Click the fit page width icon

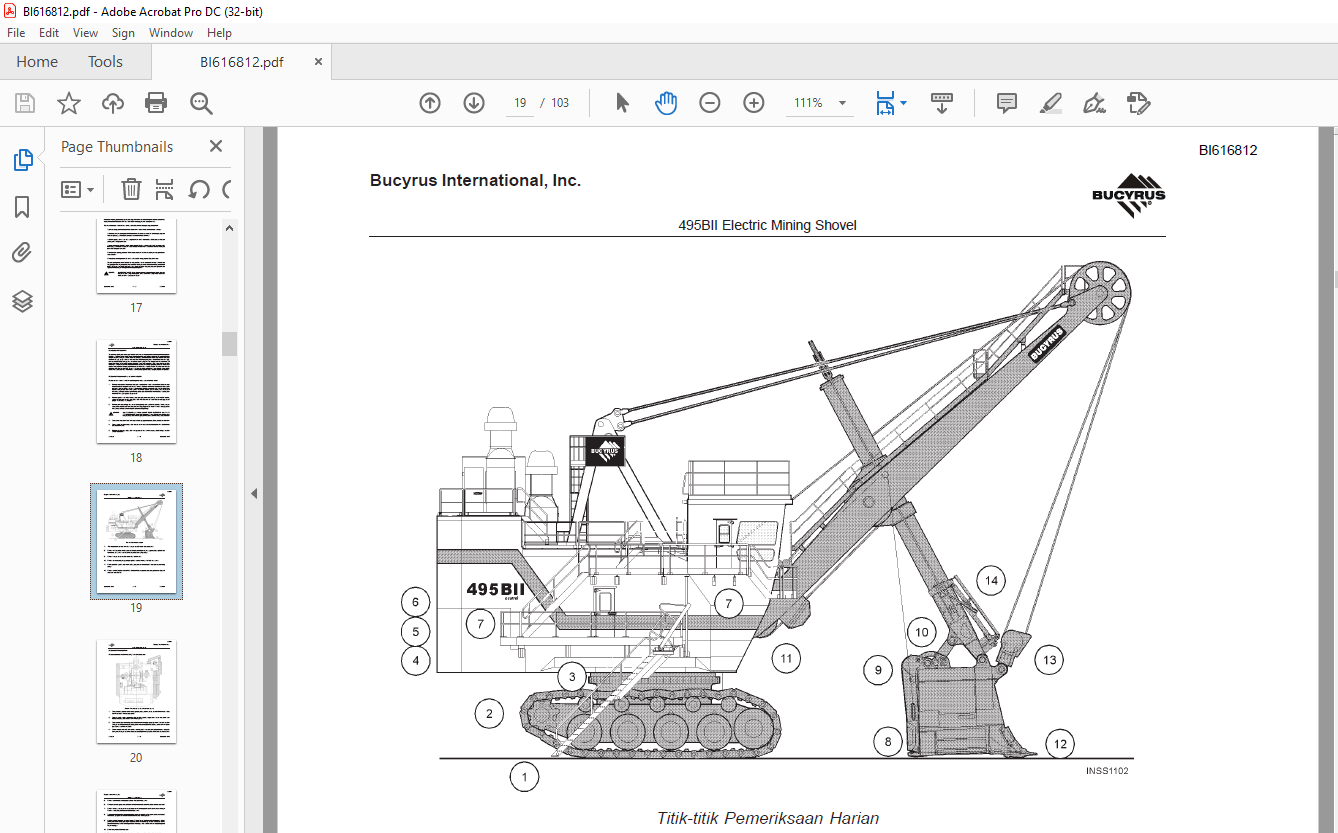pyautogui.click(x=885, y=103)
